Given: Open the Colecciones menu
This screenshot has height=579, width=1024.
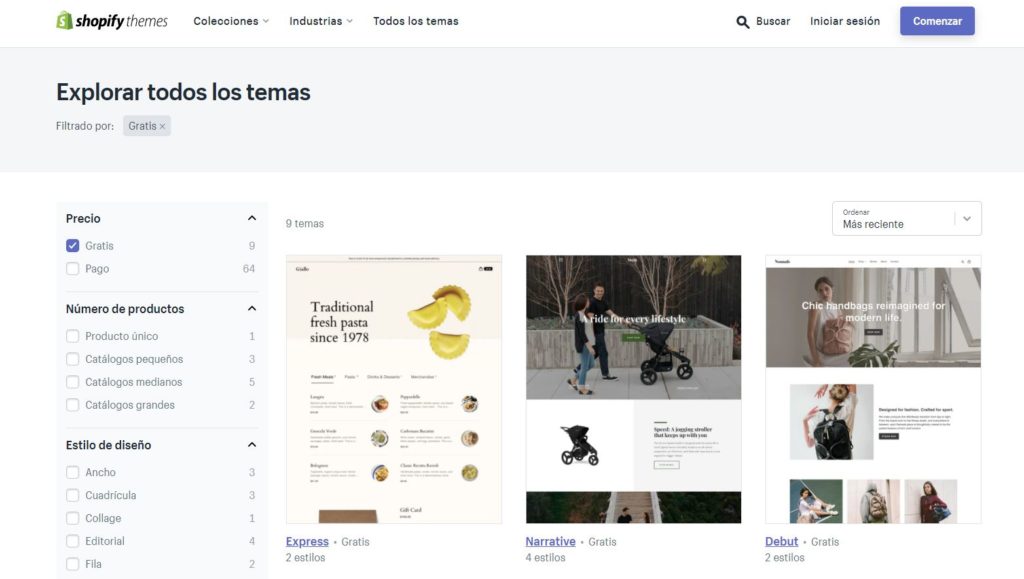Looking at the screenshot, I should coord(231,21).
